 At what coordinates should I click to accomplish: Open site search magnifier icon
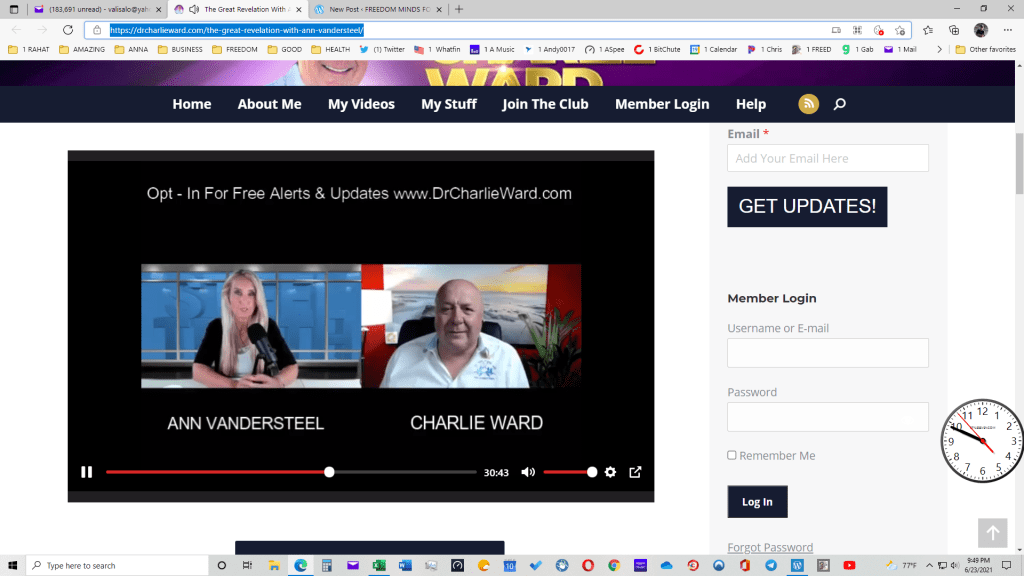pyautogui.click(x=840, y=104)
